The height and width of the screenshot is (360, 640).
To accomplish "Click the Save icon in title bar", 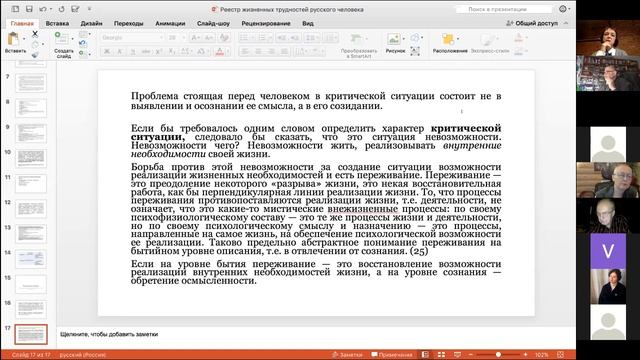I will point(29,9).
